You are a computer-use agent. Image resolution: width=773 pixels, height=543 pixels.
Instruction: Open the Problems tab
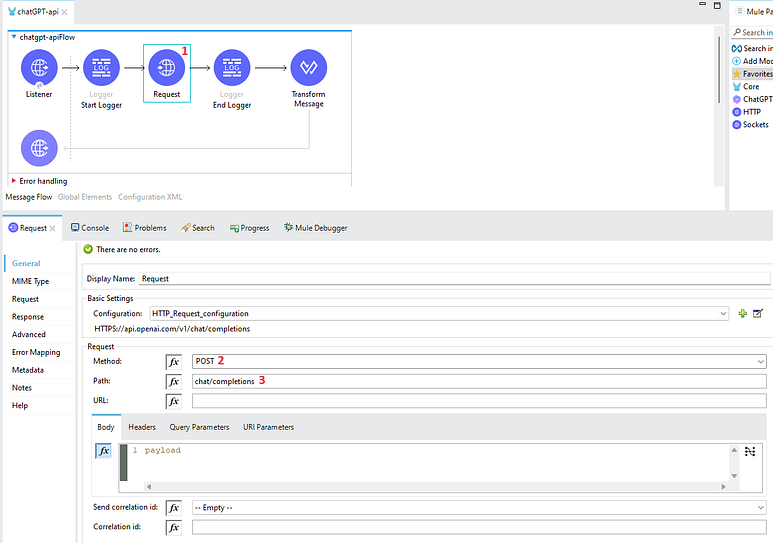[144, 228]
